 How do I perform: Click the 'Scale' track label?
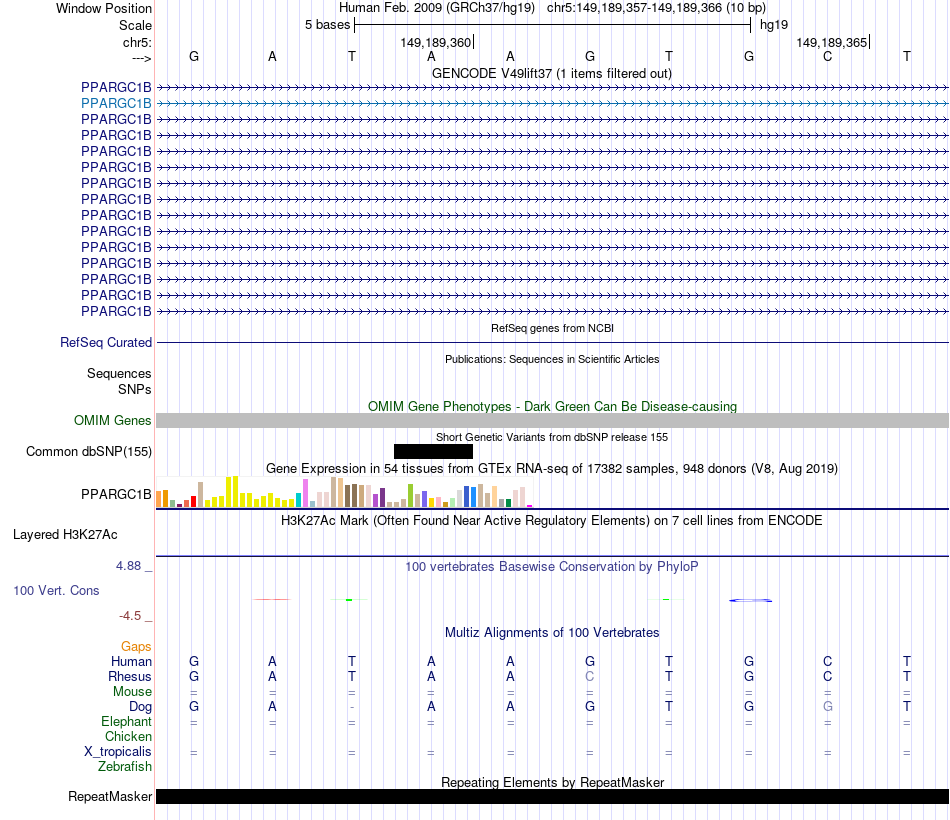[135, 25]
